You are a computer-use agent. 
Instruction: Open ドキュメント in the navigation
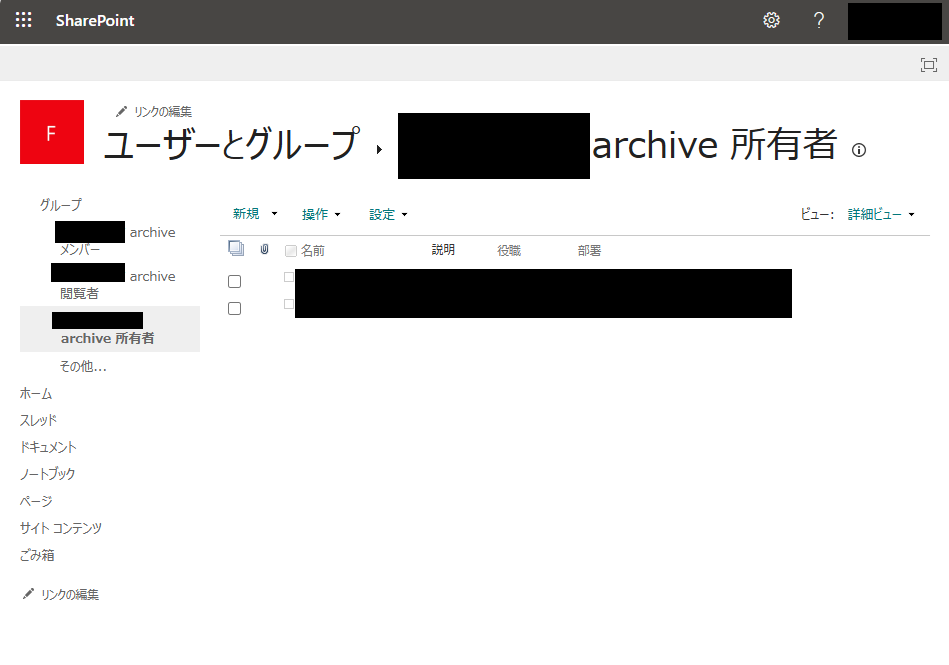48,447
